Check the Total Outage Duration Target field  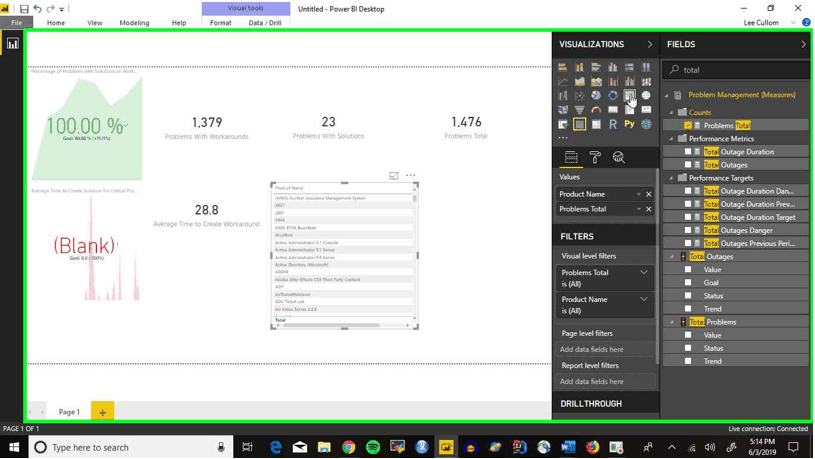688,217
